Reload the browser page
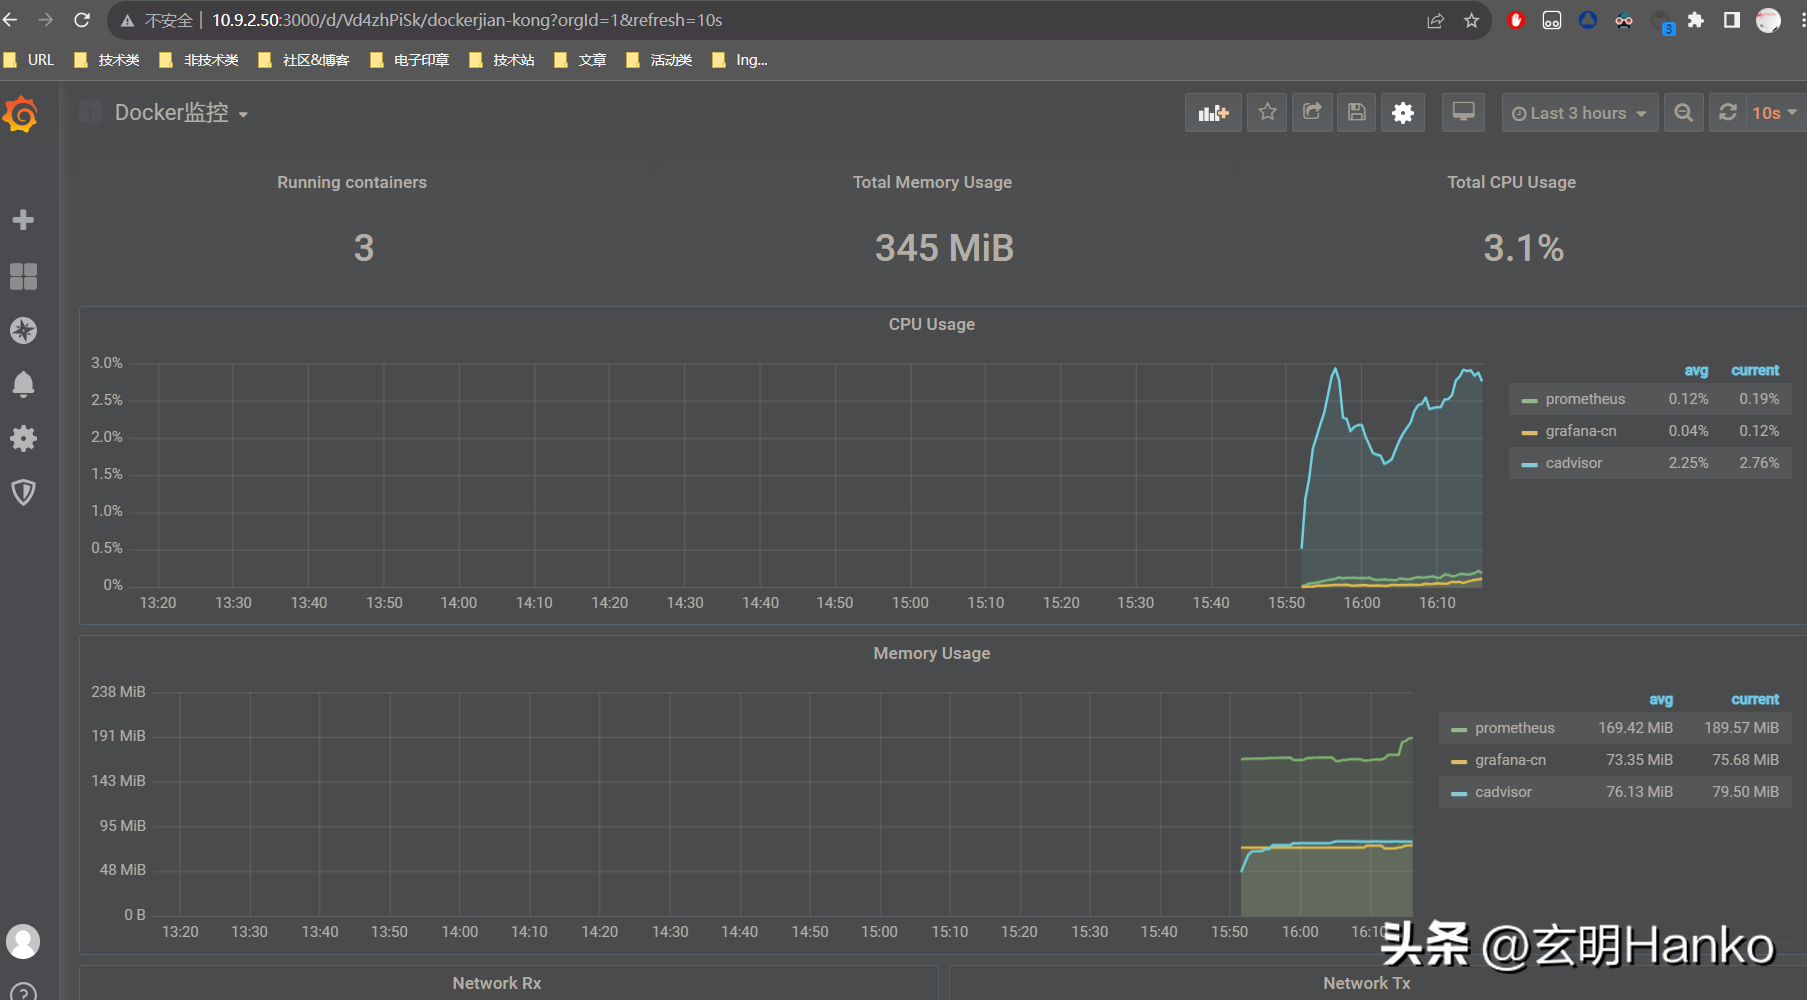Image resolution: width=1807 pixels, height=1000 pixels. coord(82,20)
